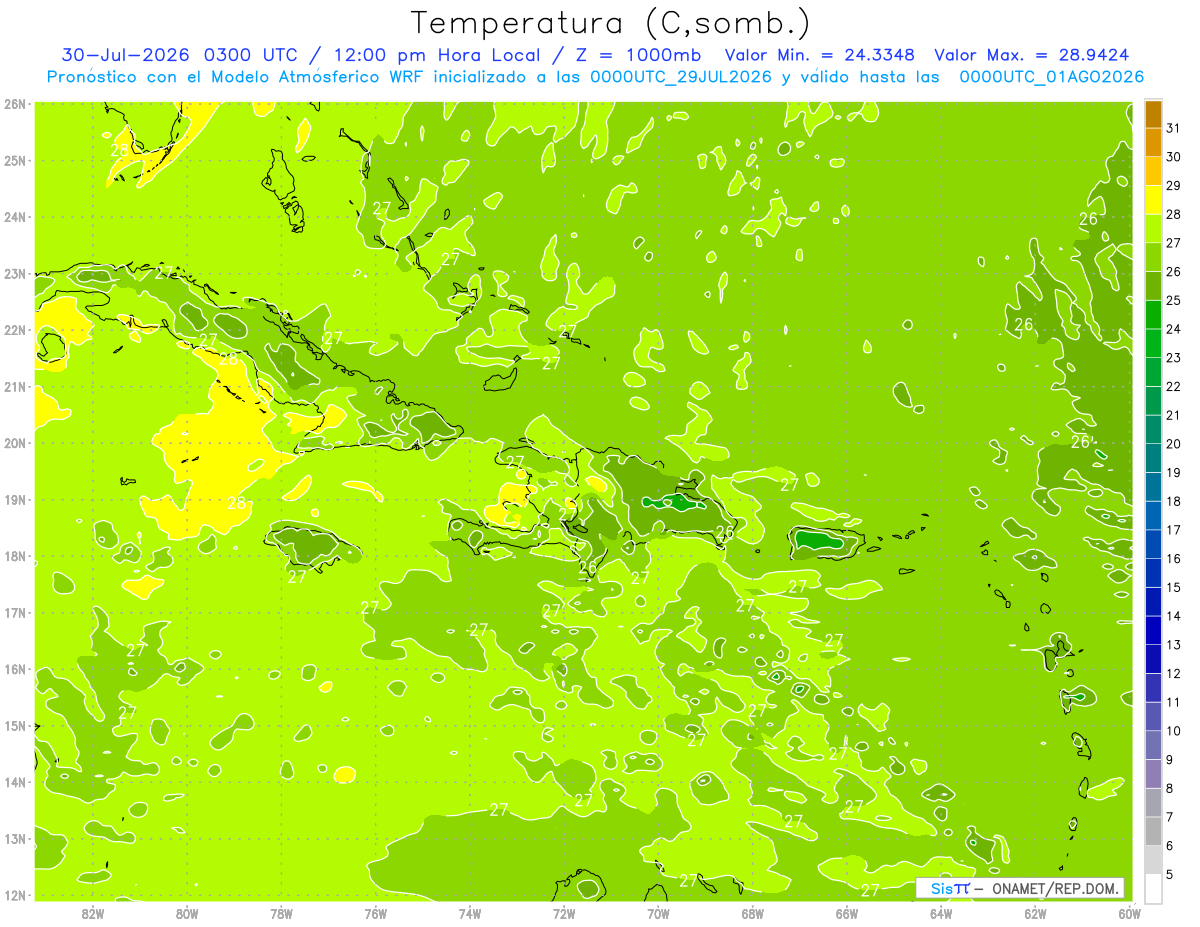Click the "64W" longitude axis label
This screenshot has width=1200, height=927.
[941, 912]
